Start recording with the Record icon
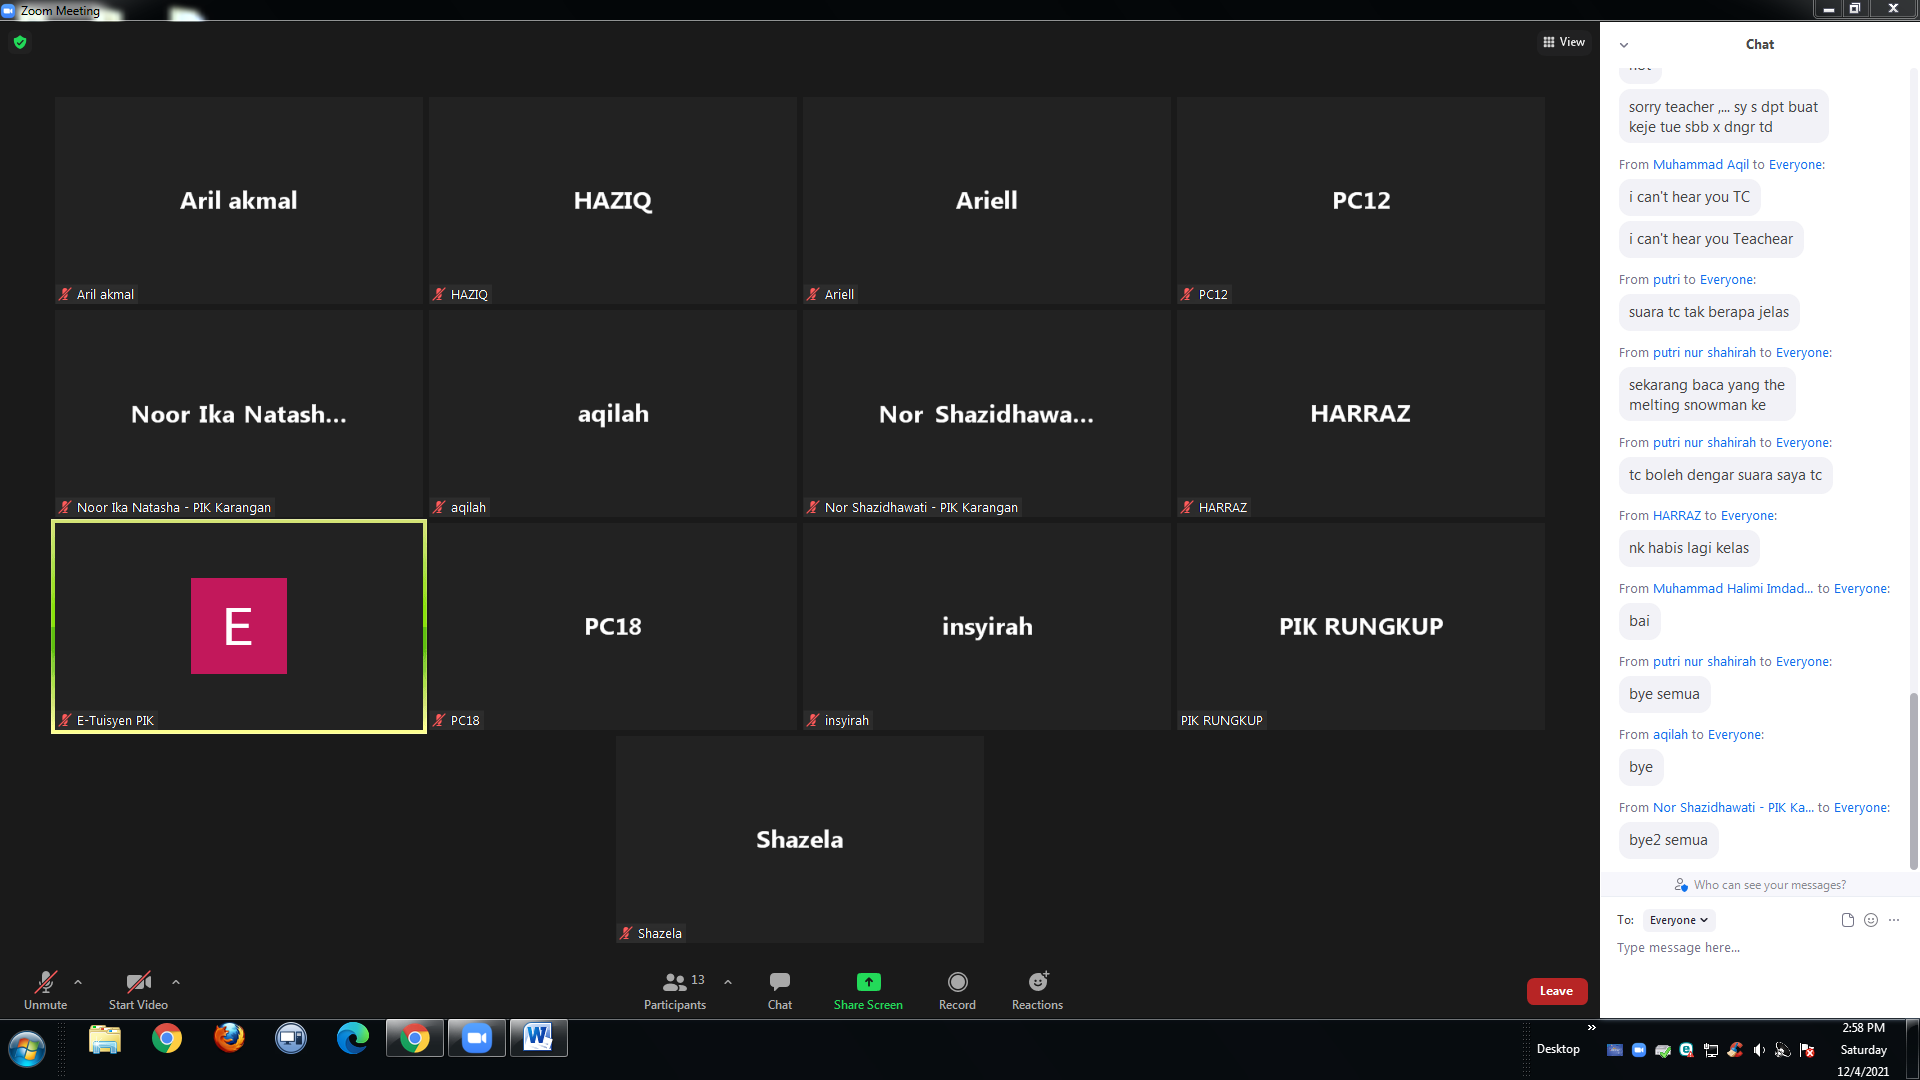Screen dimensions: 1920x1080 tap(957, 982)
